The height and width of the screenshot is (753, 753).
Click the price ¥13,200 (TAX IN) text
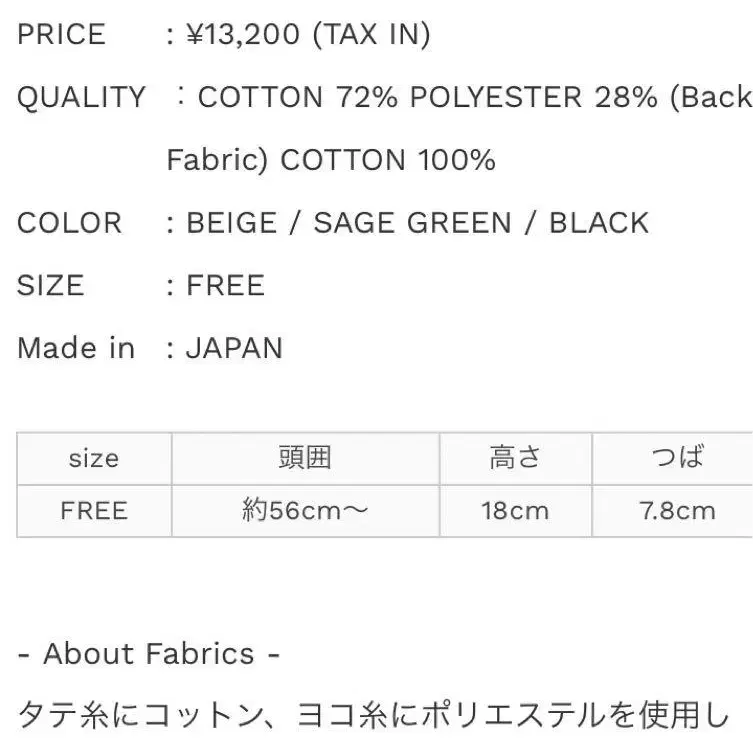pos(308,35)
